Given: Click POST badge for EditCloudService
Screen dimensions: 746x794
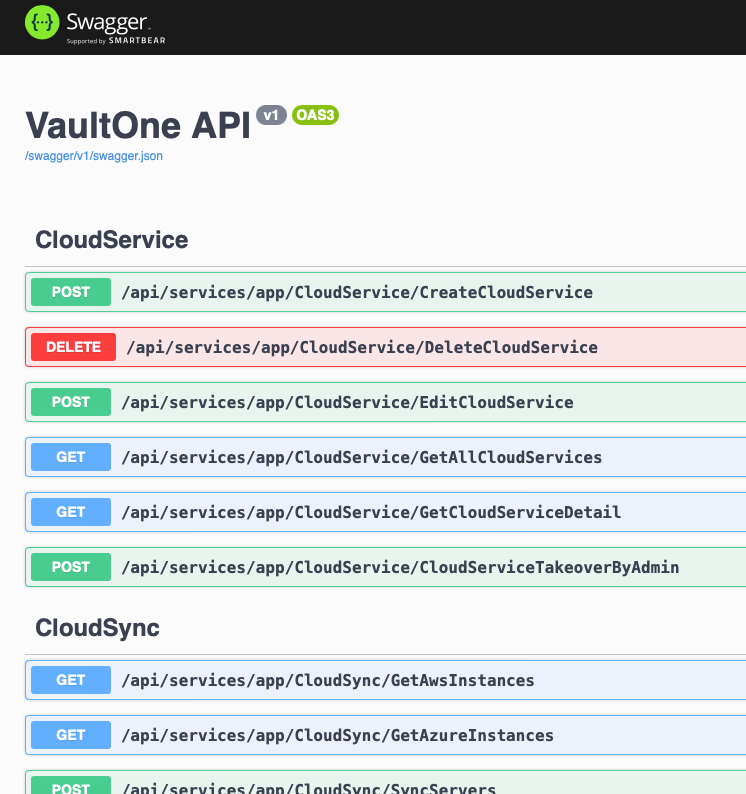Looking at the screenshot, I should tap(71, 402).
